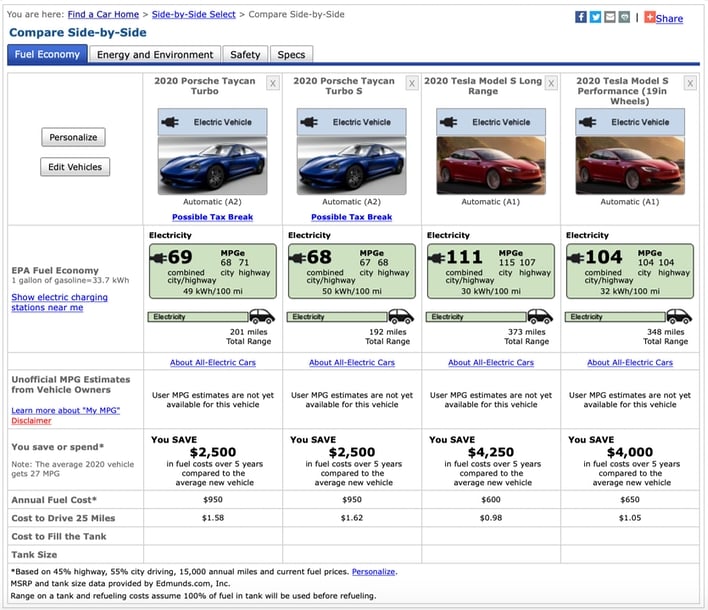Click the Tesla Model S Performance photo
This screenshot has width=708, height=610.
[630, 166]
